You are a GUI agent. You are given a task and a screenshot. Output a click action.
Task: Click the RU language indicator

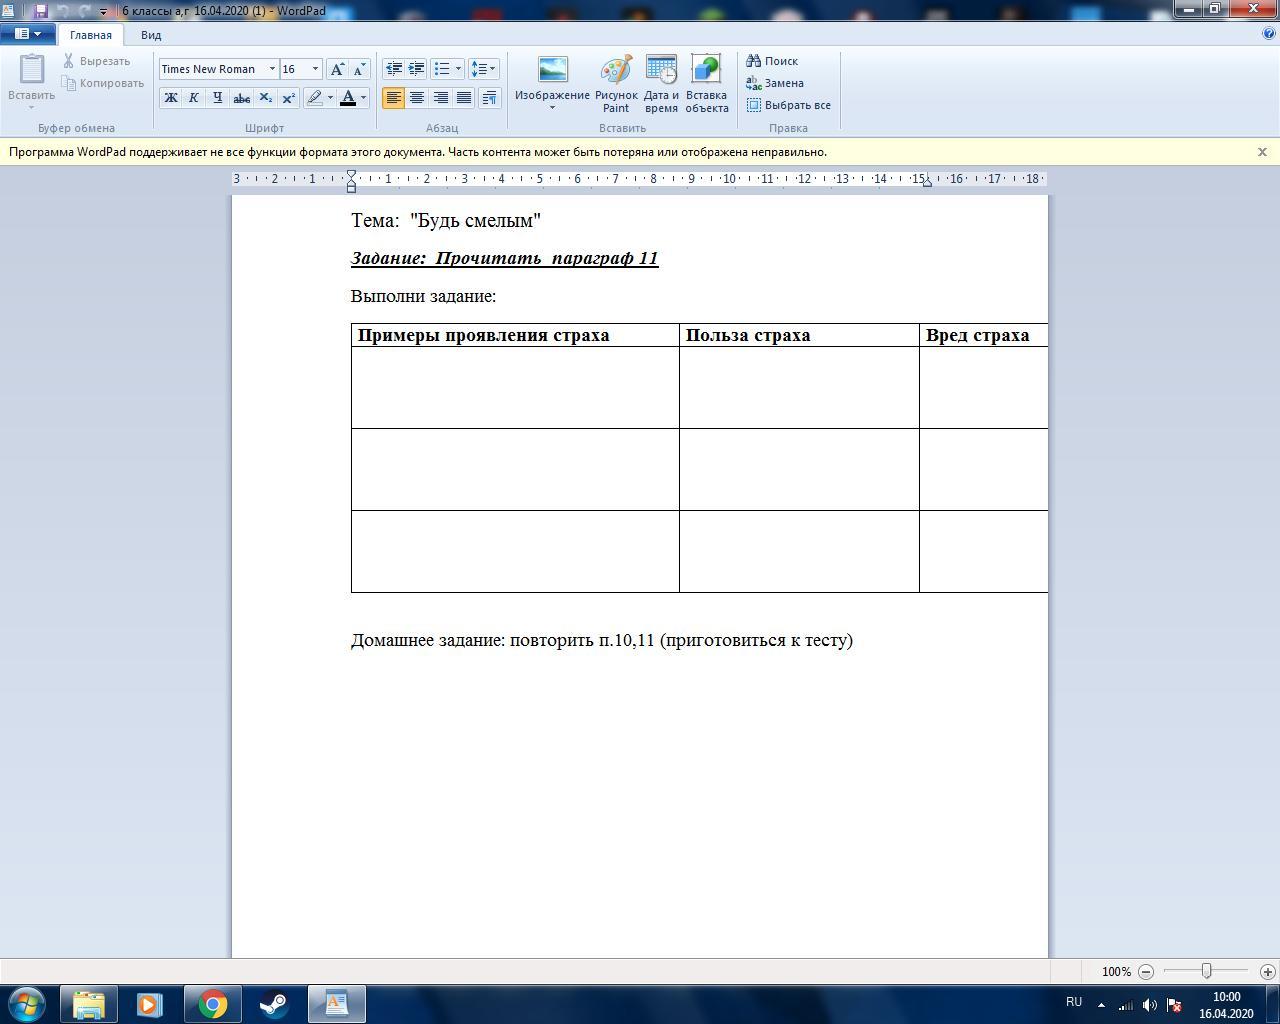1074,1002
